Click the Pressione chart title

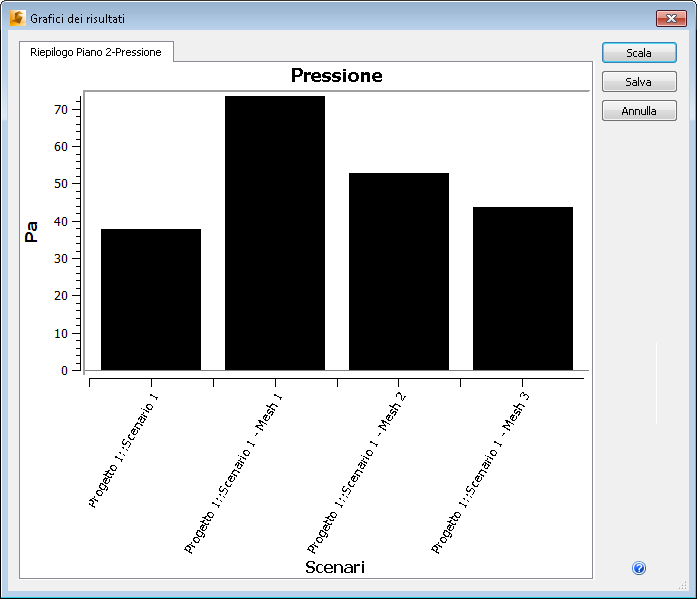[336, 76]
